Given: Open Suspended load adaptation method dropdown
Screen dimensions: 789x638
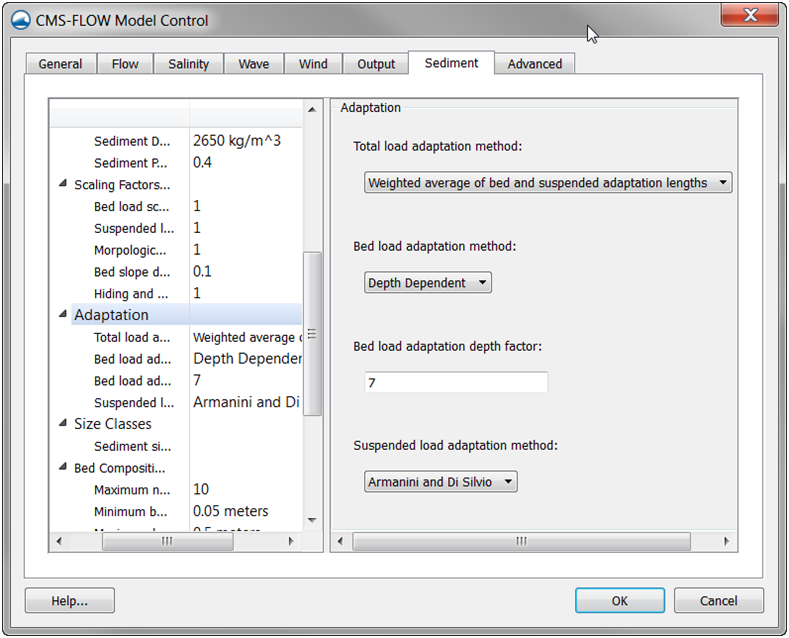Looking at the screenshot, I should pos(441,482).
